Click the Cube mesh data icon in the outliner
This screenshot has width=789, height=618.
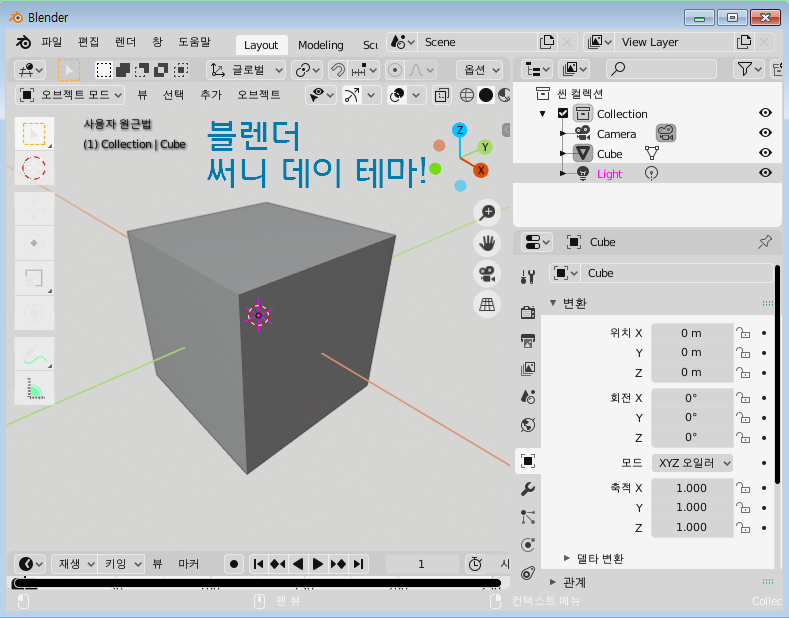[652, 153]
